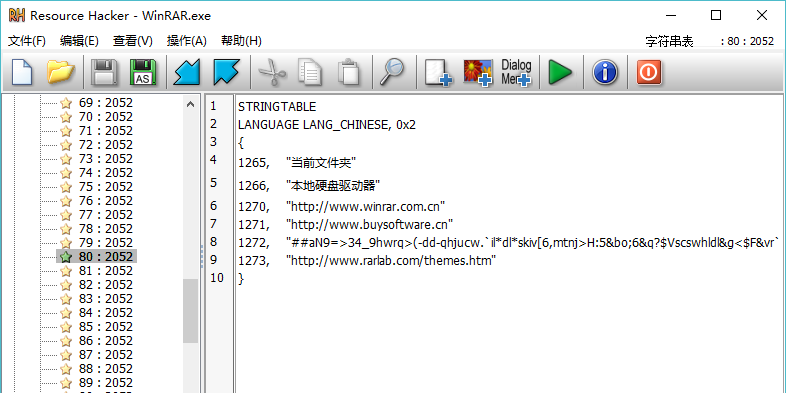This screenshot has height=393, width=786.
Task: Select tree item 88 : 2052
Action: point(106,369)
